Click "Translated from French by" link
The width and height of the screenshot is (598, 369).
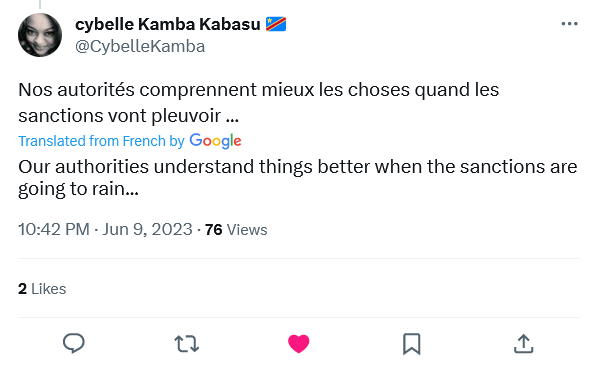tap(101, 141)
